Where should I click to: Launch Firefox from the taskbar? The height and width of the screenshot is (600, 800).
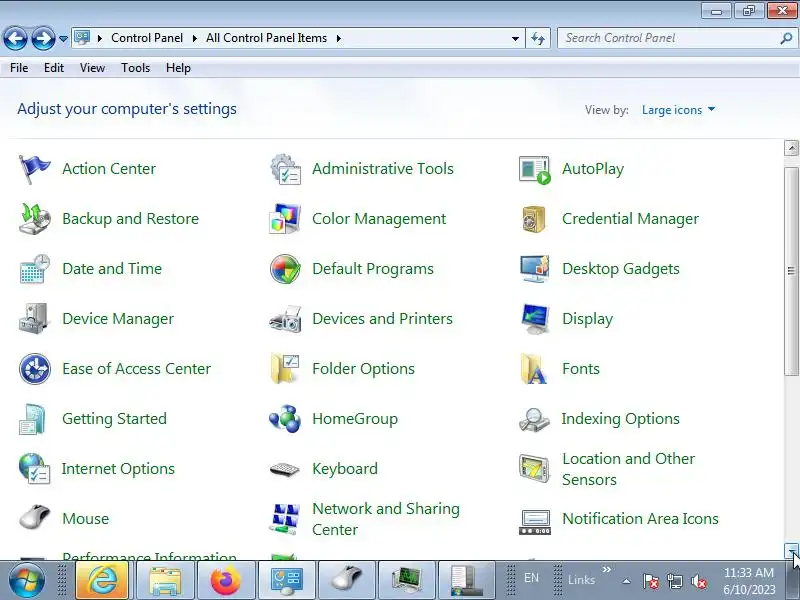click(x=225, y=580)
